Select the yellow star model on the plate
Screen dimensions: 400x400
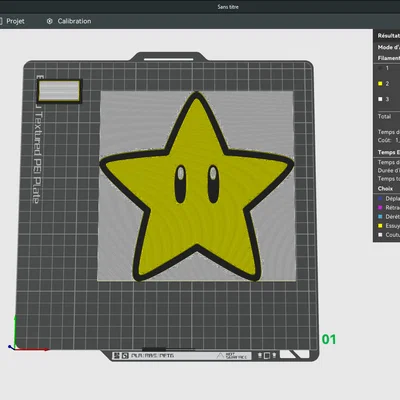pos(197,187)
